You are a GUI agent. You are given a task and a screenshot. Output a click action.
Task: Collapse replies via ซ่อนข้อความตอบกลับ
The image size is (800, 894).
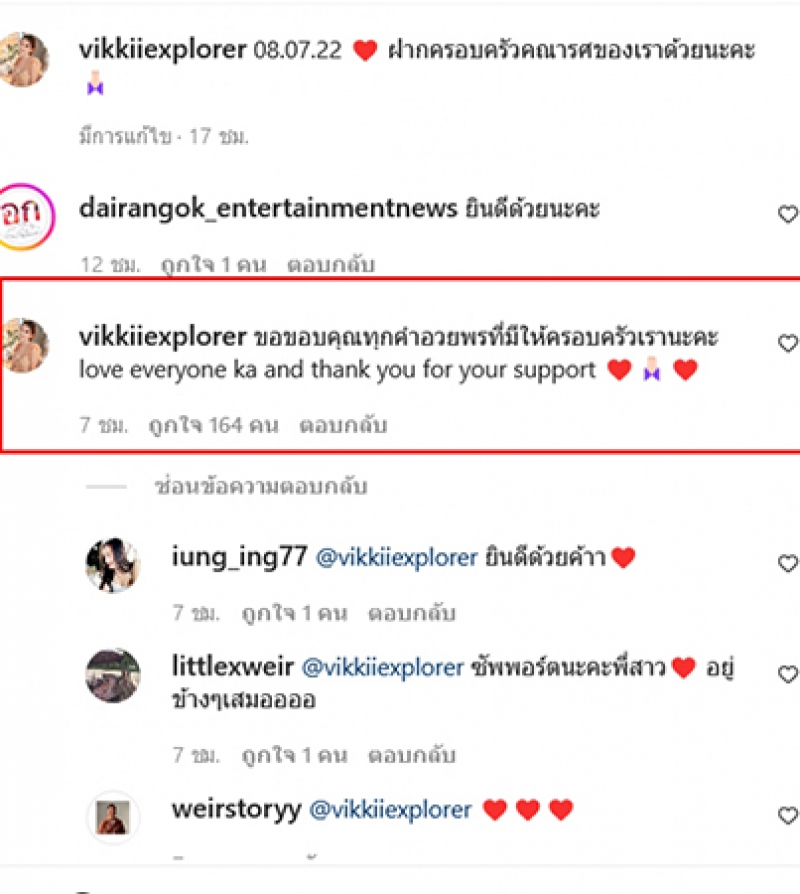pyautogui.click(x=261, y=486)
